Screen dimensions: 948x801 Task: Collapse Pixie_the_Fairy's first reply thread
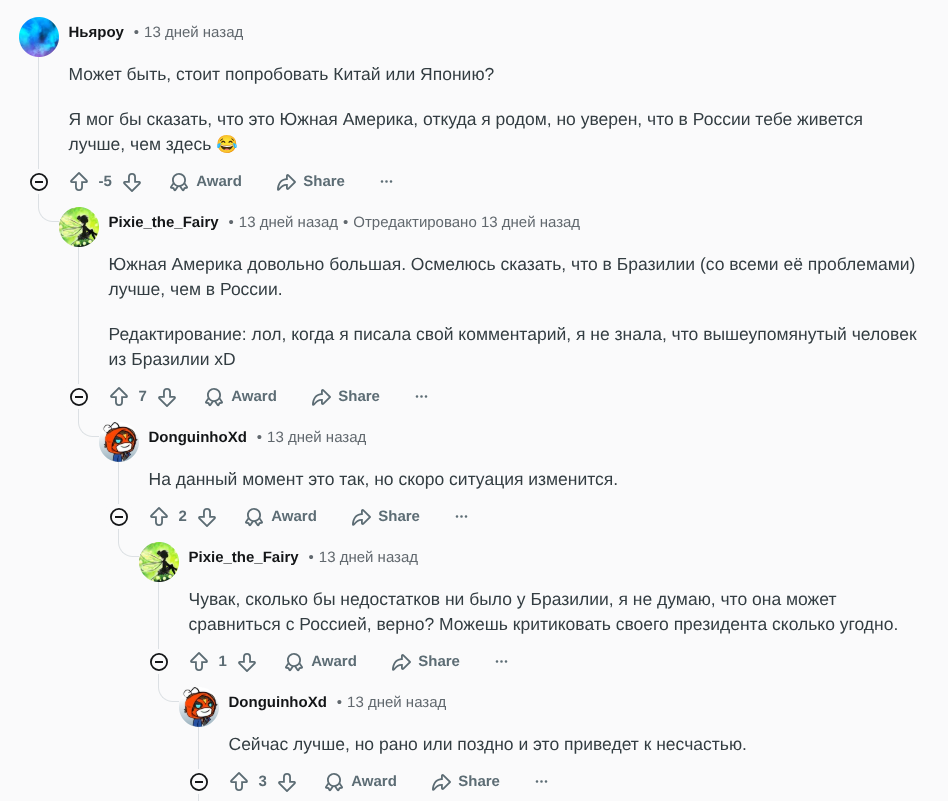(79, 396)
